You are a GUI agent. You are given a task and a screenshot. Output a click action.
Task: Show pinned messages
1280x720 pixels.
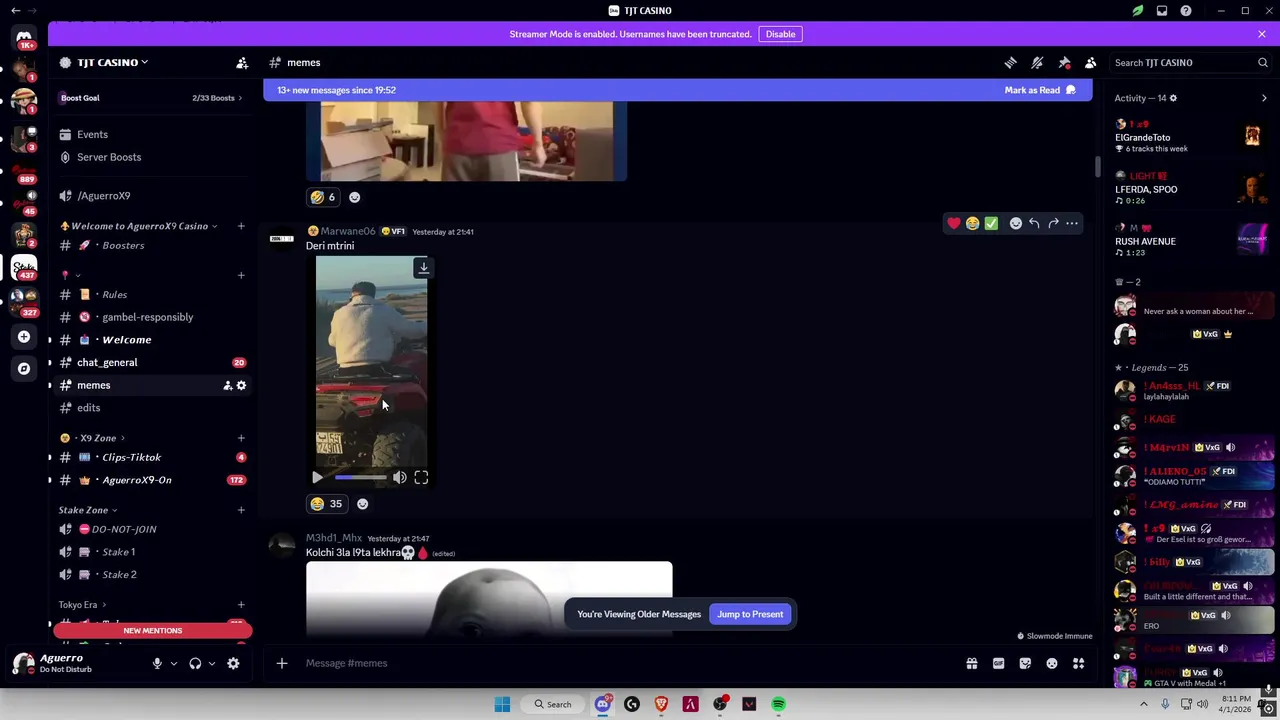point(1064,63)
